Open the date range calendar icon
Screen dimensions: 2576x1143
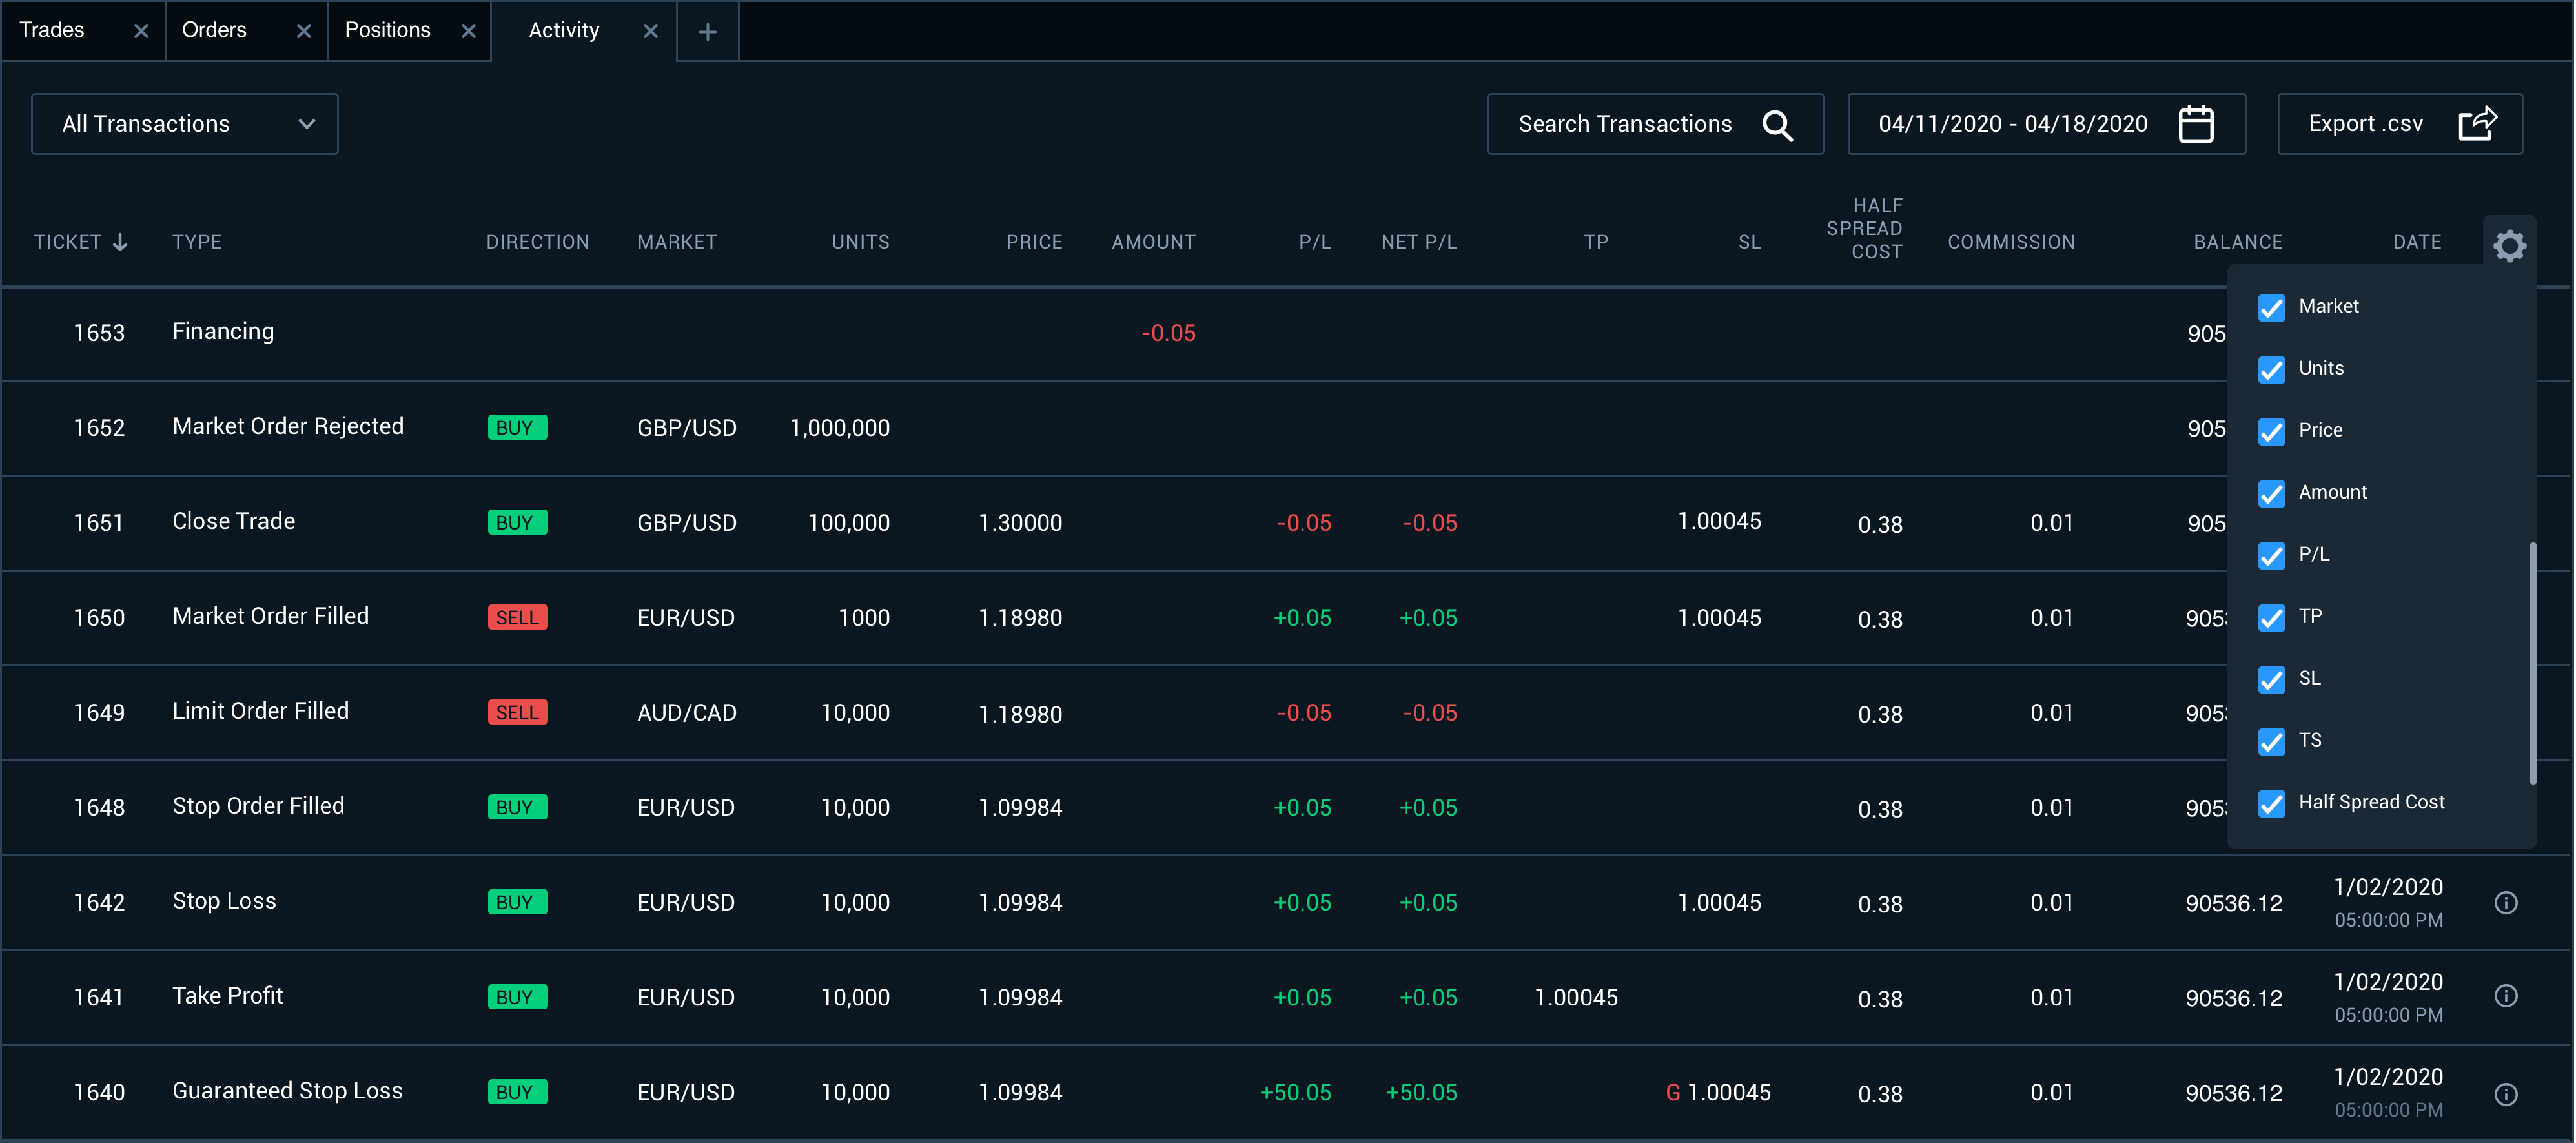[2196, 125]
